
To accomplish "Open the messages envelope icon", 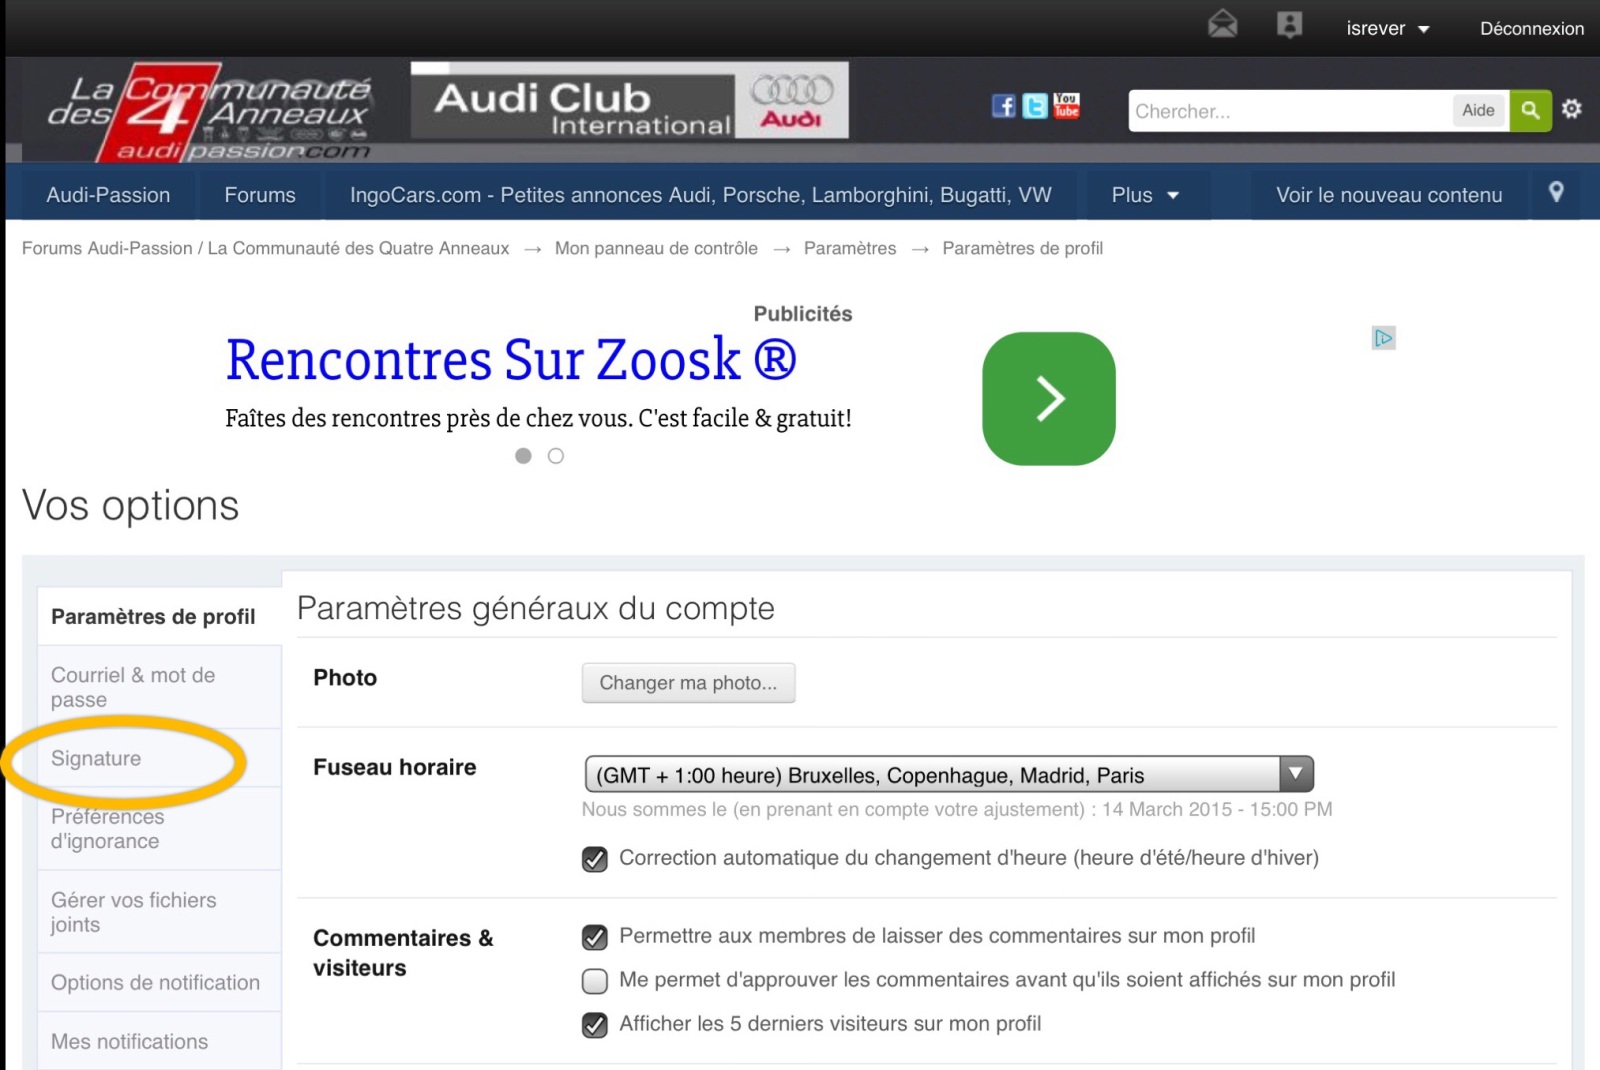I will (1222, 24).
